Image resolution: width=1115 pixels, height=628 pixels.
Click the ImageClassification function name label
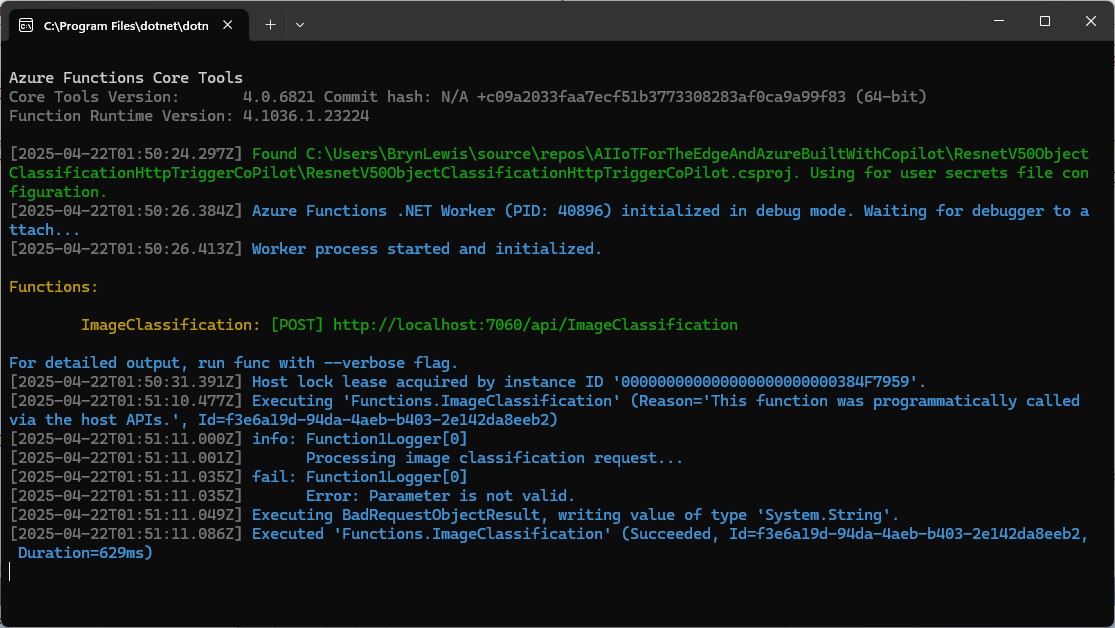pyautogui.click(x=170, y=325)
